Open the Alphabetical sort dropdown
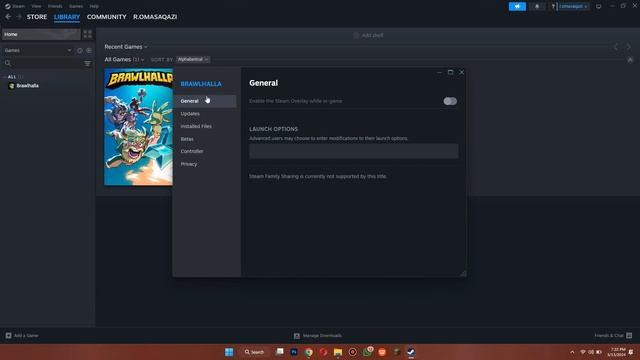Viewport: 640px width, 360px height. coord(193,60)
